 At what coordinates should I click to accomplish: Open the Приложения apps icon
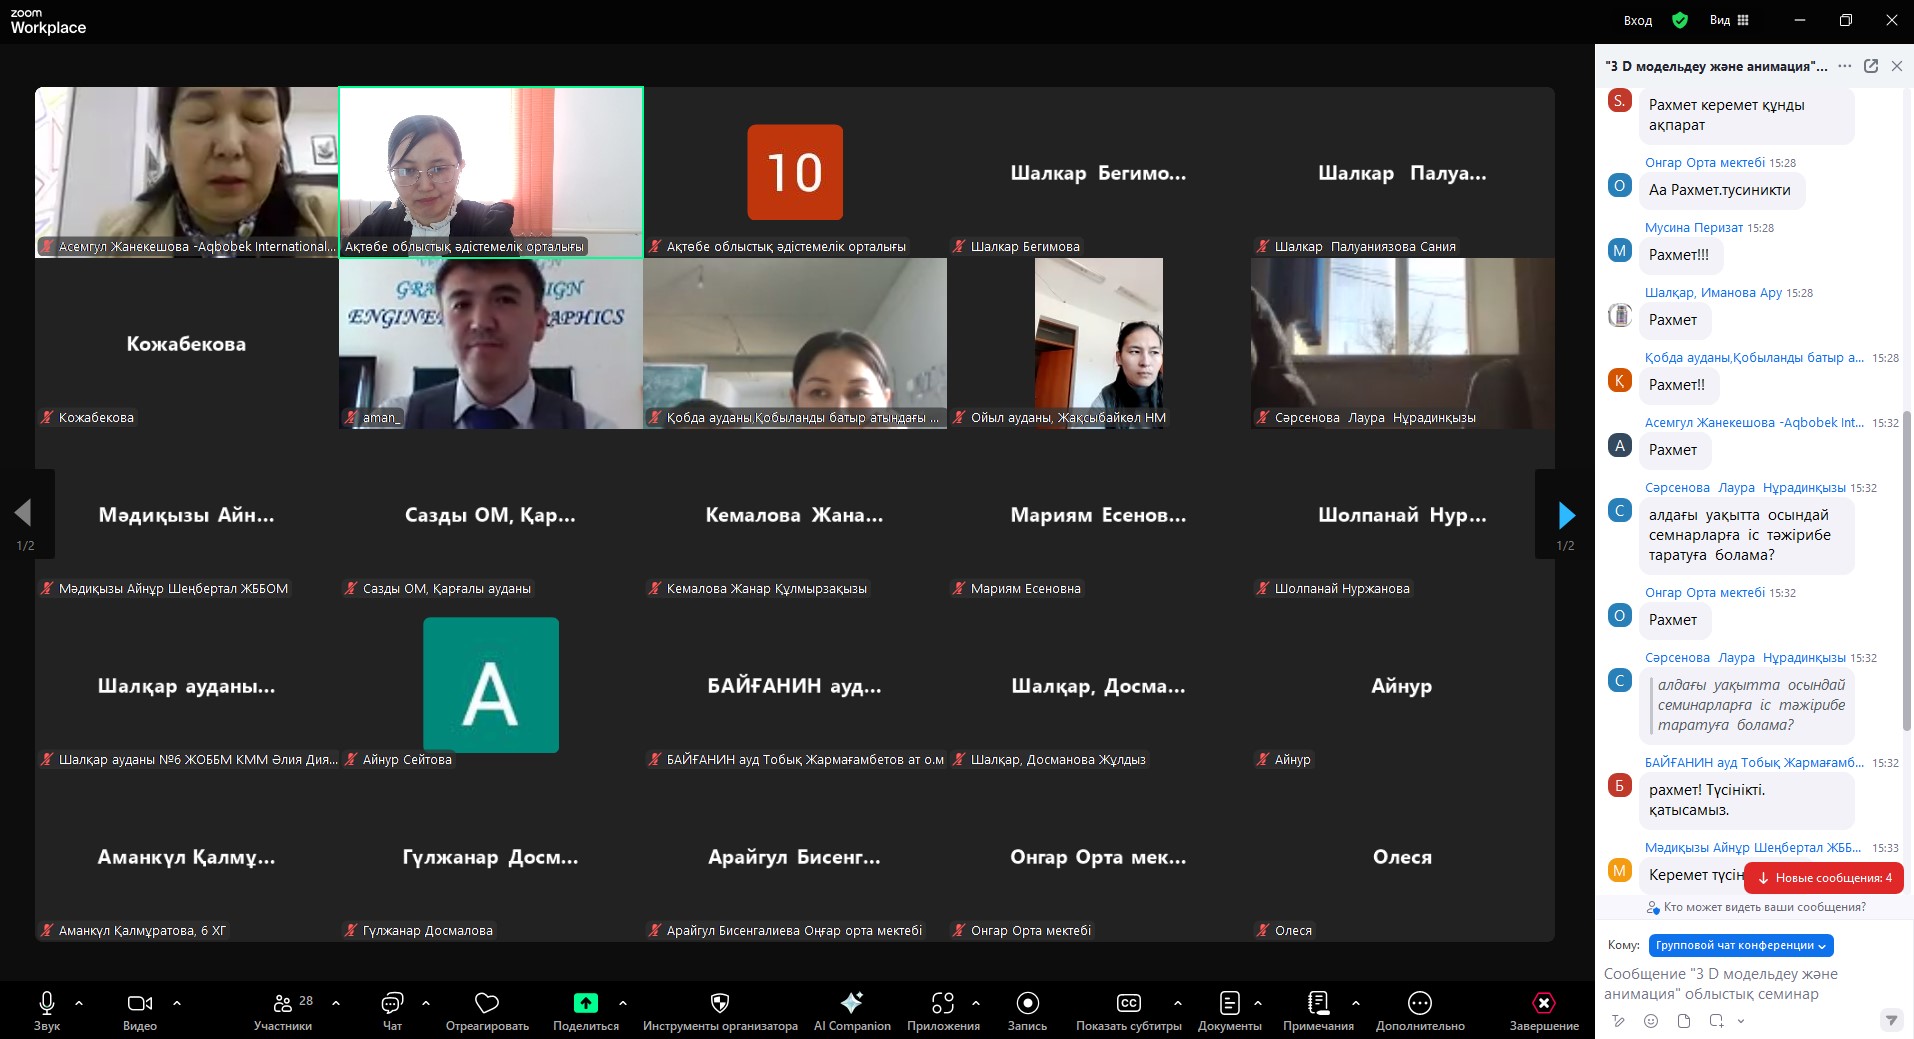coord(942,1004)
